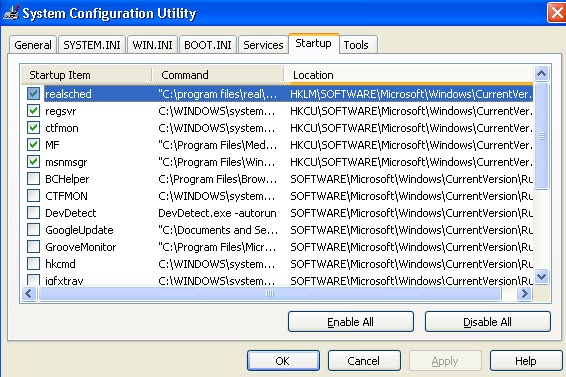This screenshot has height=377, width=566.
Task: Select the DevDetect item name
Action: click(71, 213)
